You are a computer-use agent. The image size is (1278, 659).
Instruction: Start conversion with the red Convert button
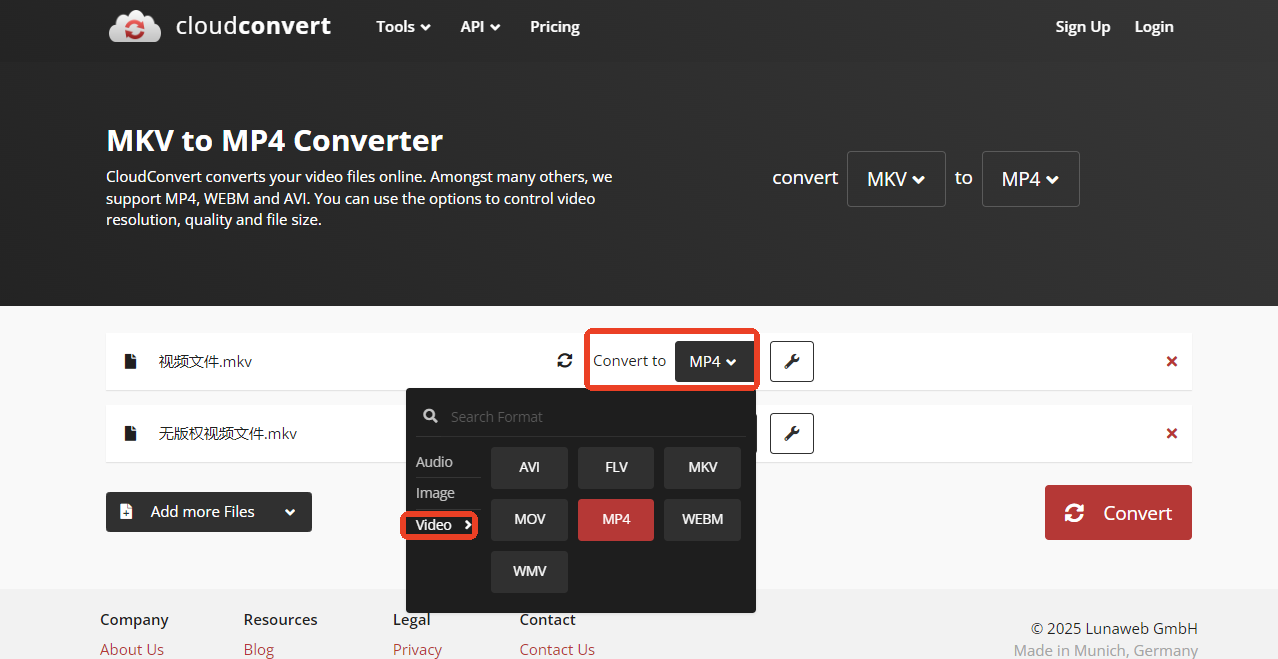click(1118, 513)
